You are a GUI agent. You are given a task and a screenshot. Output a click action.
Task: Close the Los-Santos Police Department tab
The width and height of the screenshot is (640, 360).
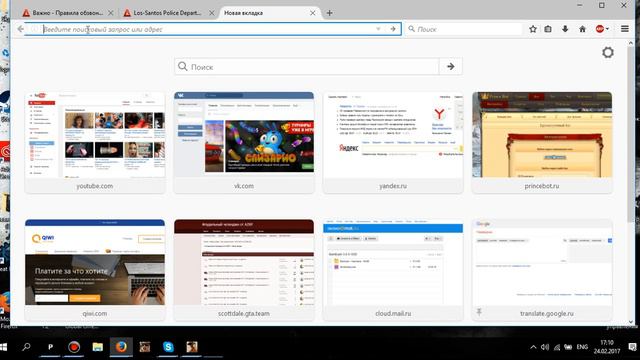click(211, 13)
